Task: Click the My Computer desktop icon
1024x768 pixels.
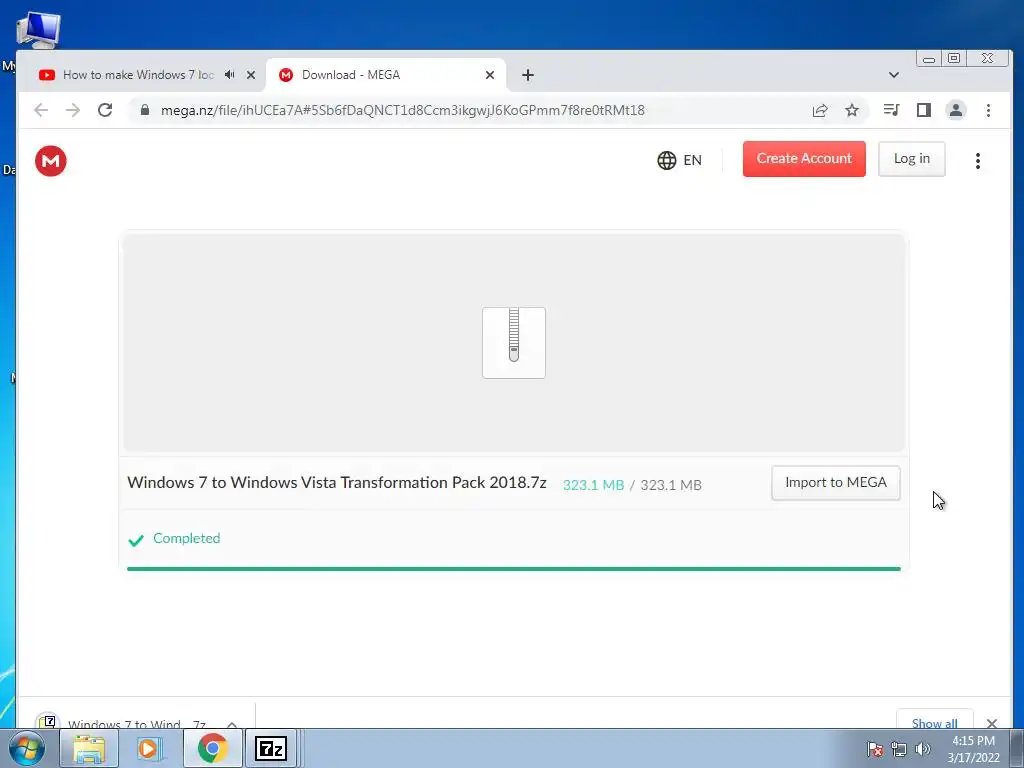Action: 38,30
